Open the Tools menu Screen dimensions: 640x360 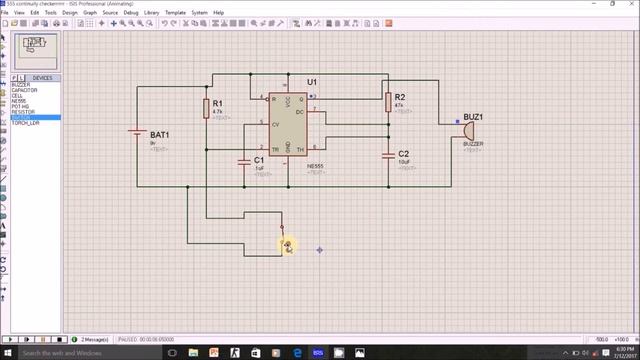tap(51, 13)
